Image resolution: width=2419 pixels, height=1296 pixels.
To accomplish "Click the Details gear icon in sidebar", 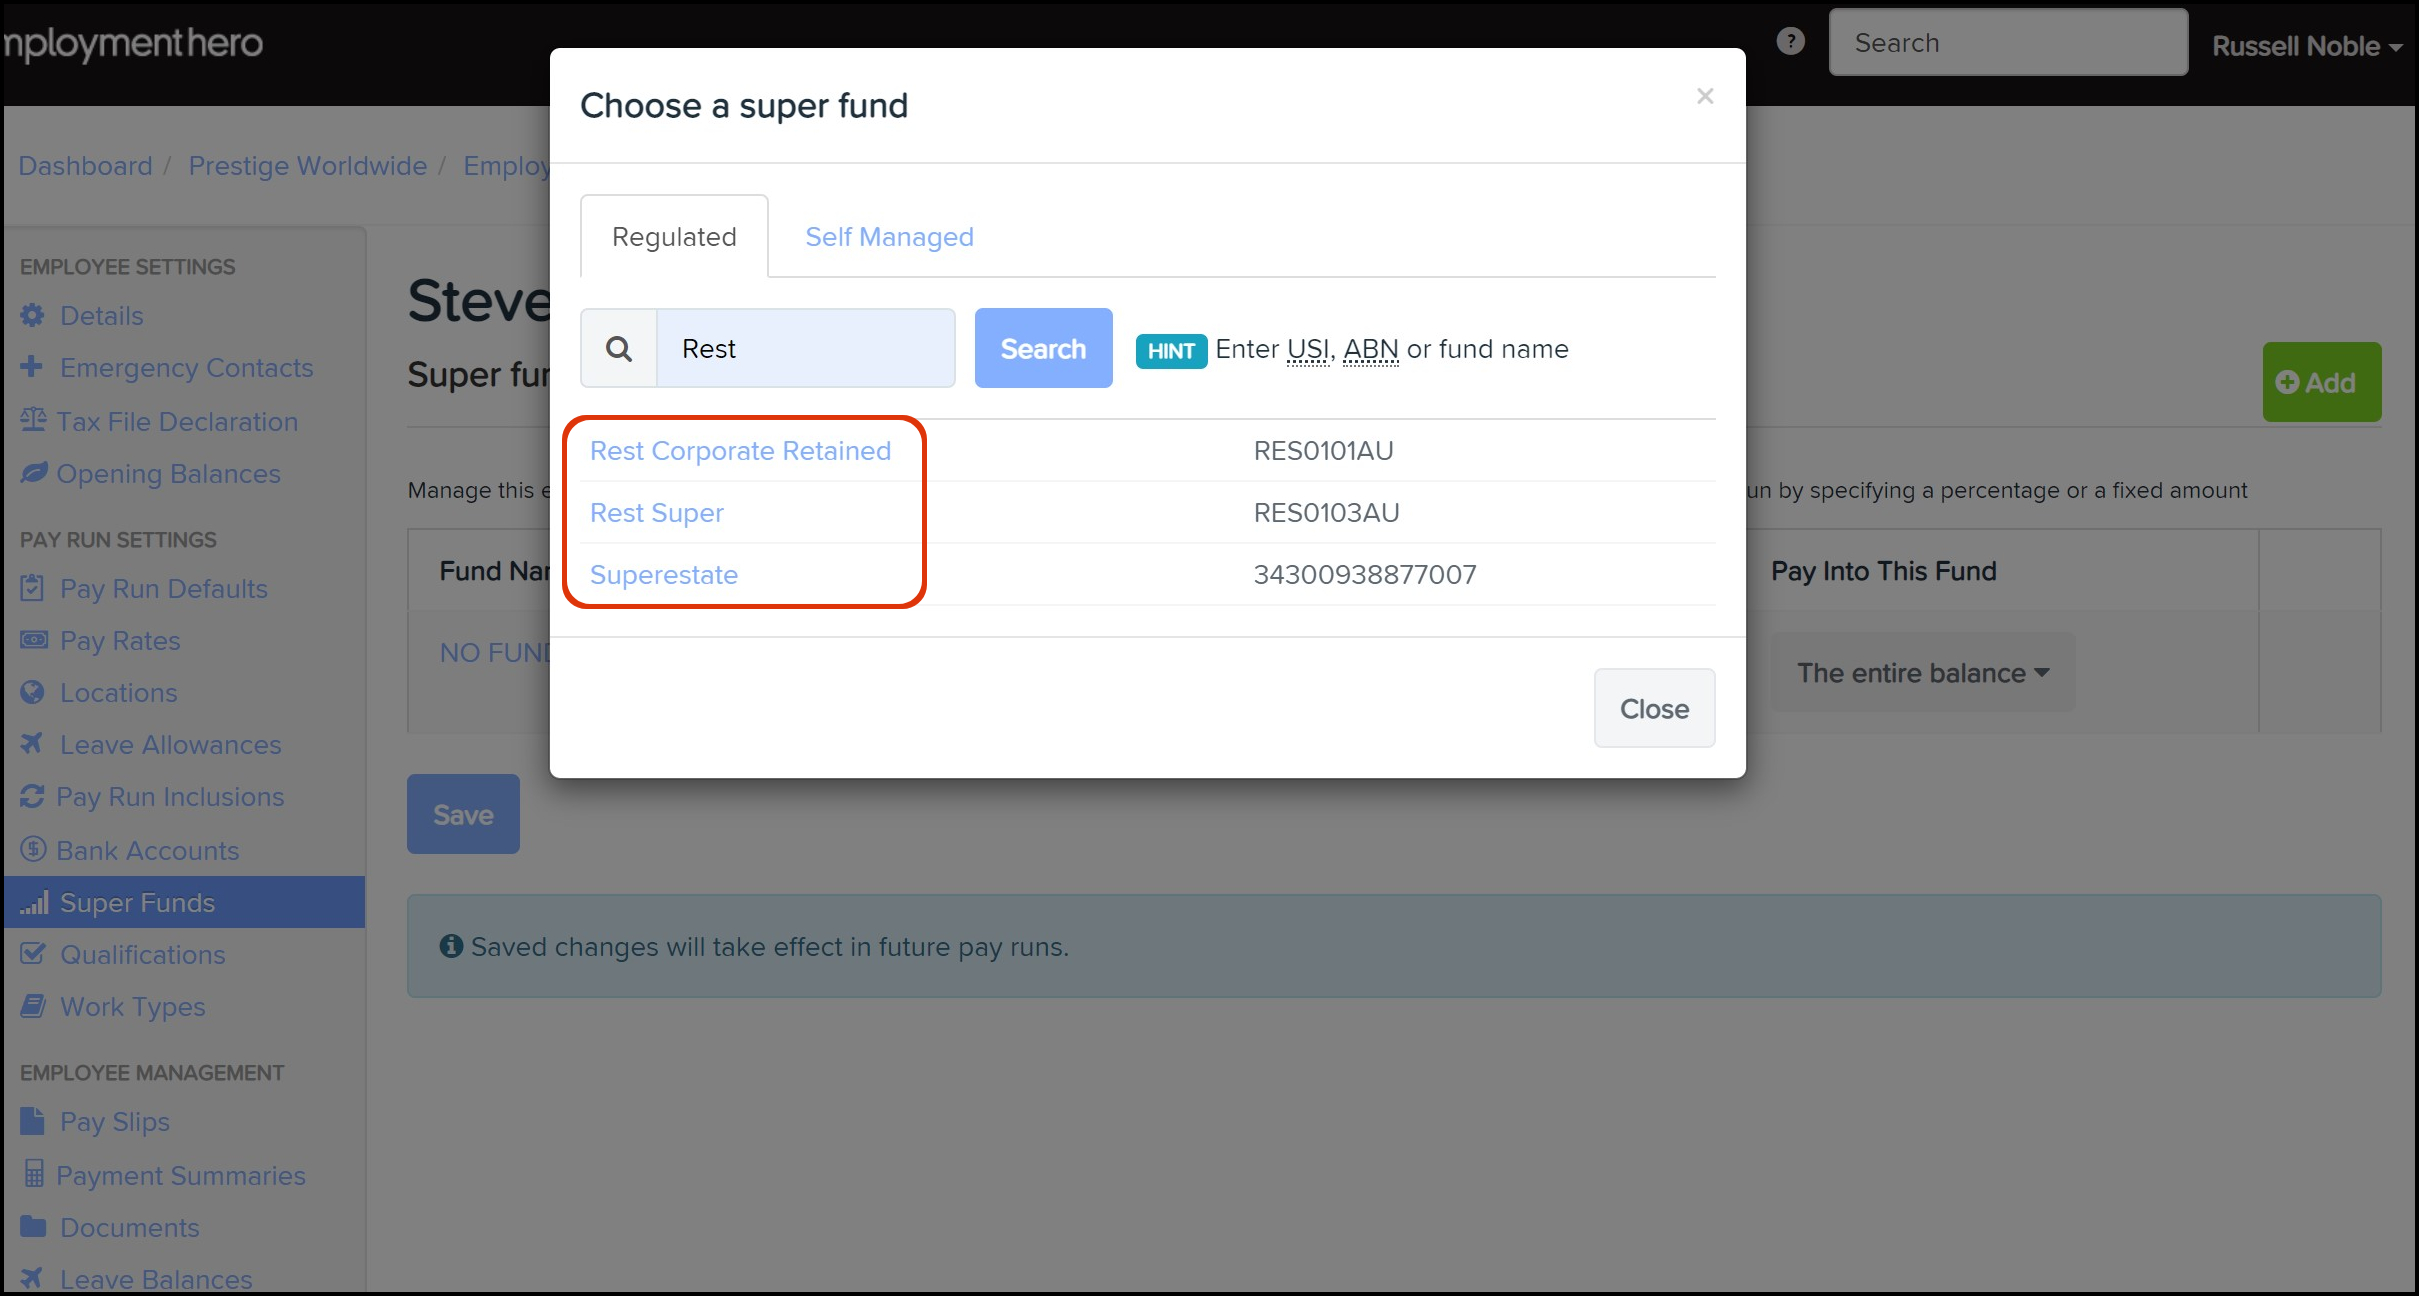I will coord(32,315).
